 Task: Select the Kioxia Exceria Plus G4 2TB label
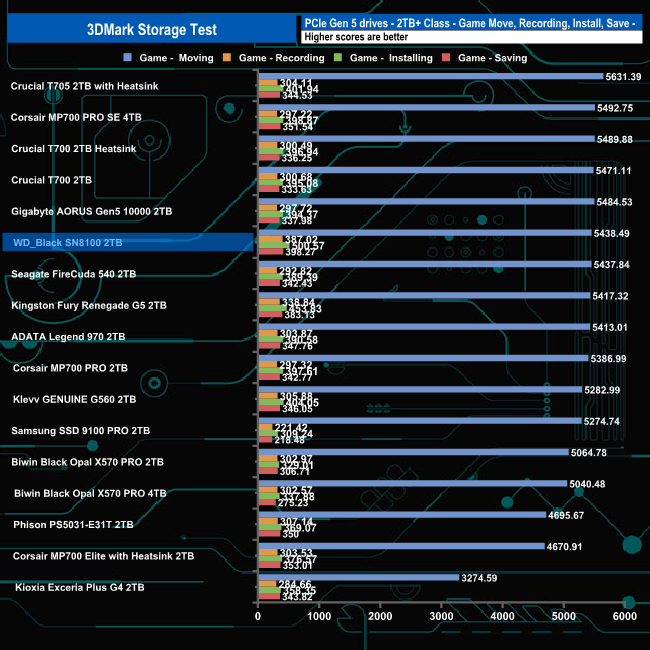(80, 587)
